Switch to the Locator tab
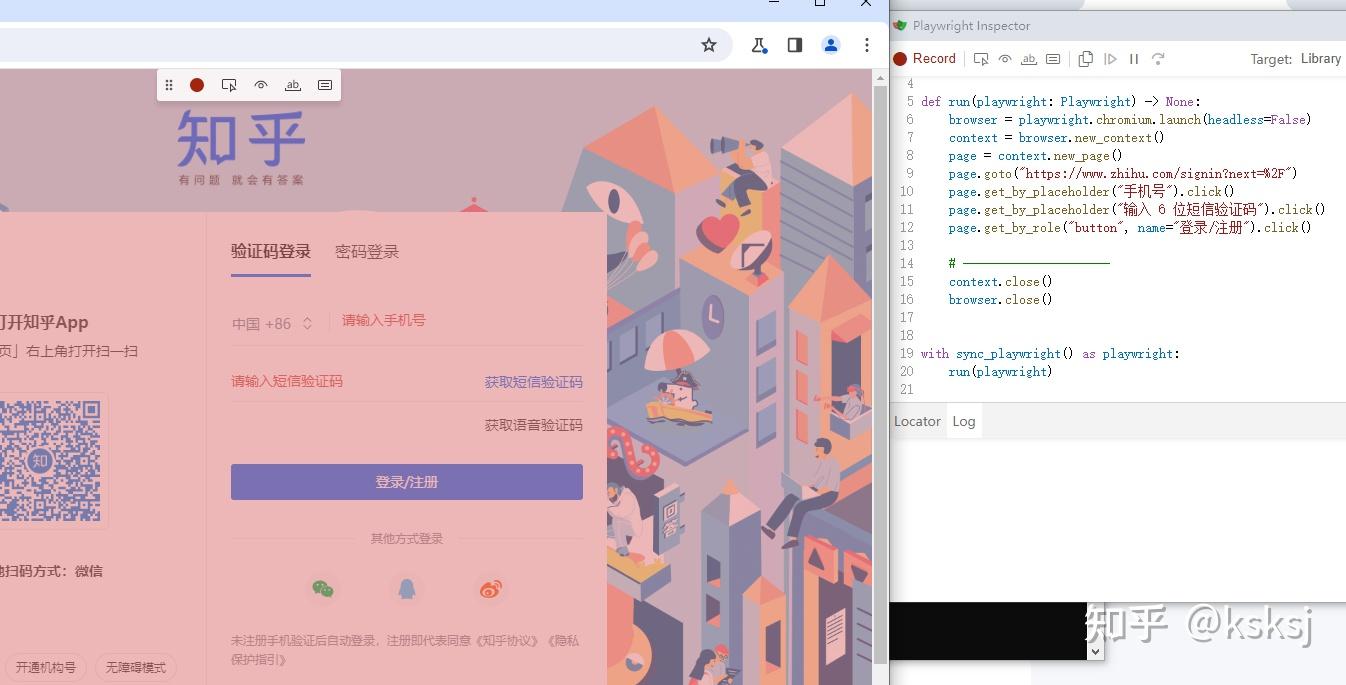Screen dimensions: 1346x685 click(x=917, y=421)
